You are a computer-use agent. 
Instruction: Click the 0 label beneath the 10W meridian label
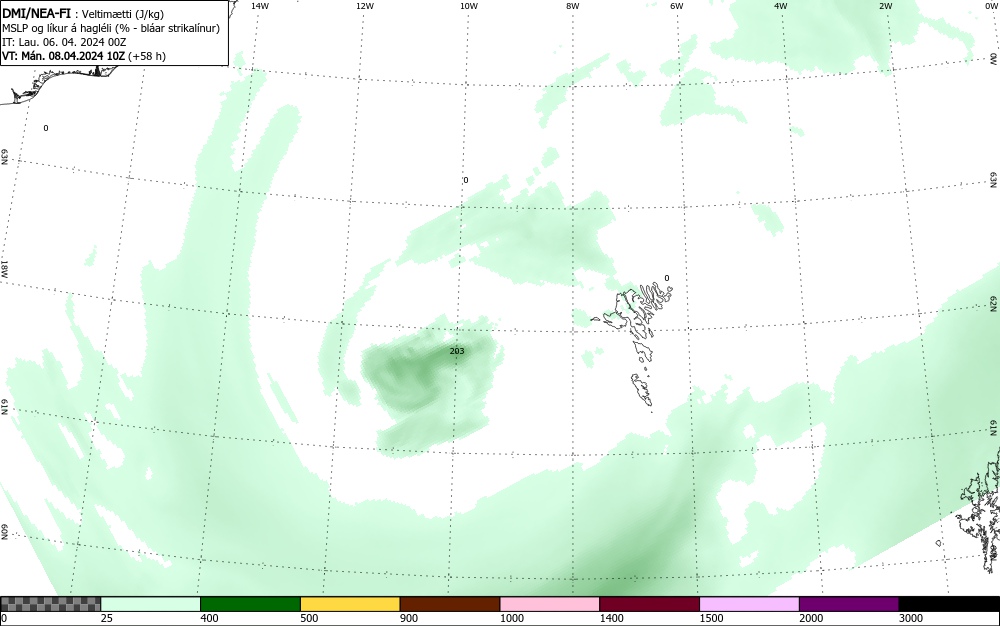point(466,180)
